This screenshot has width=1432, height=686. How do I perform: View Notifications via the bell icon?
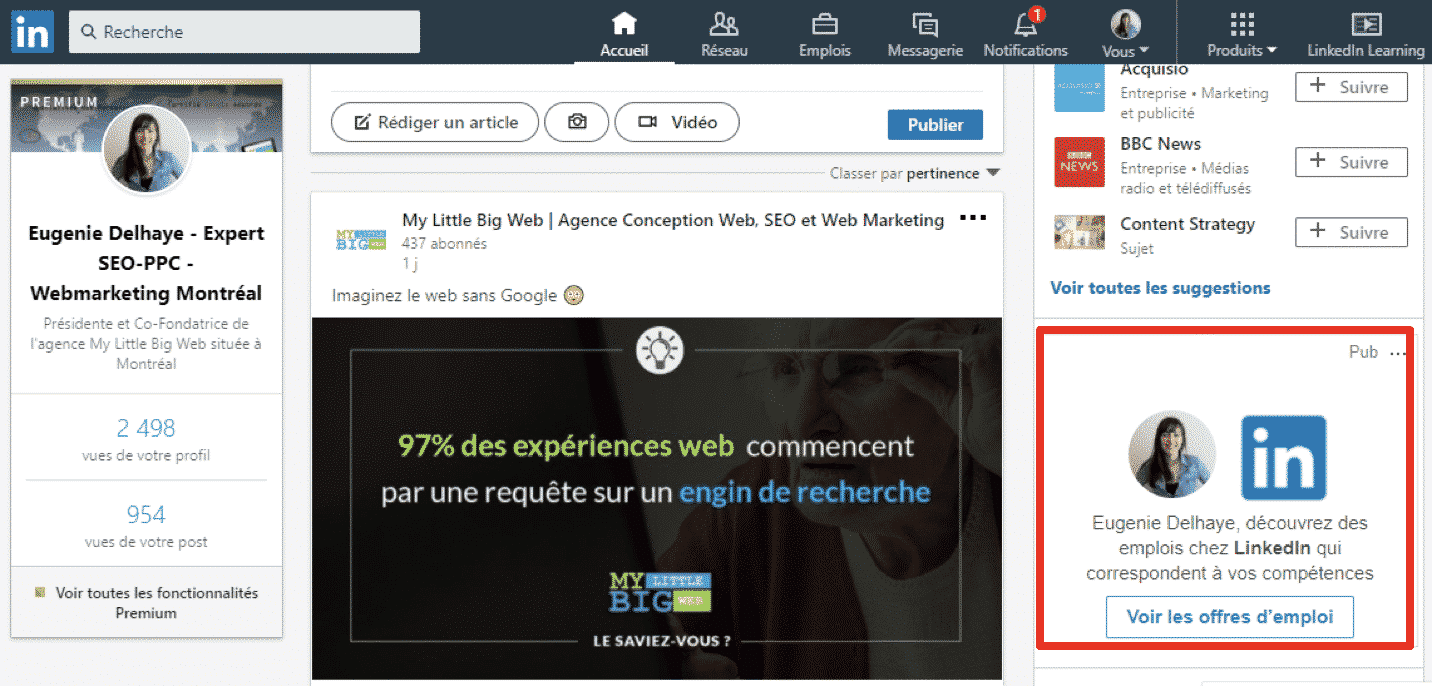click(x=1025, y=31)
